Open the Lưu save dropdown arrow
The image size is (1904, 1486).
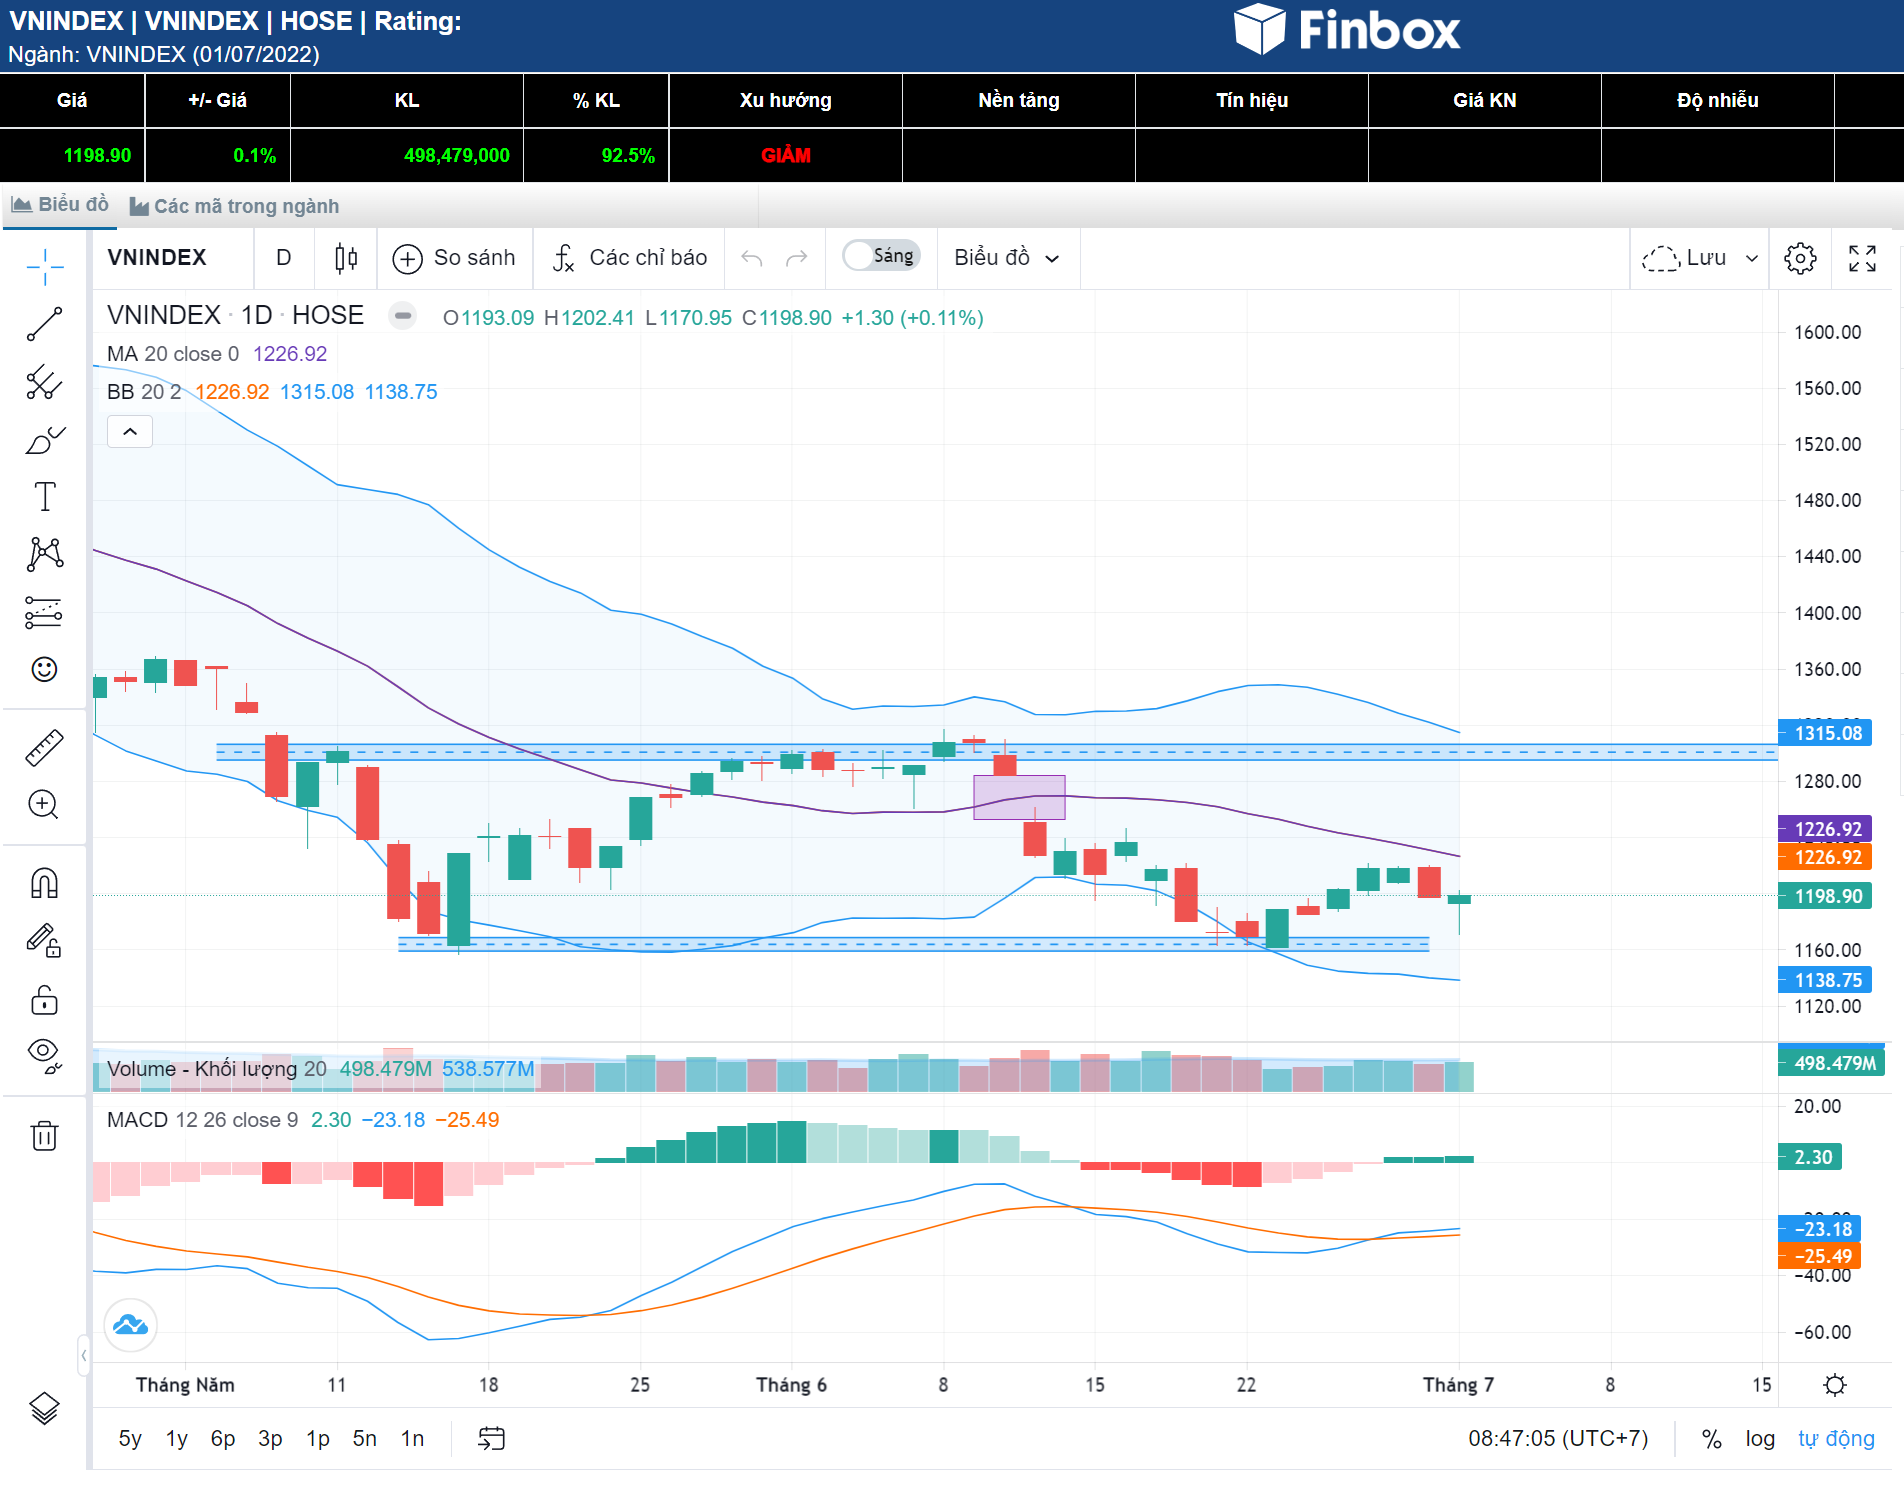(x=1752, y=258)
